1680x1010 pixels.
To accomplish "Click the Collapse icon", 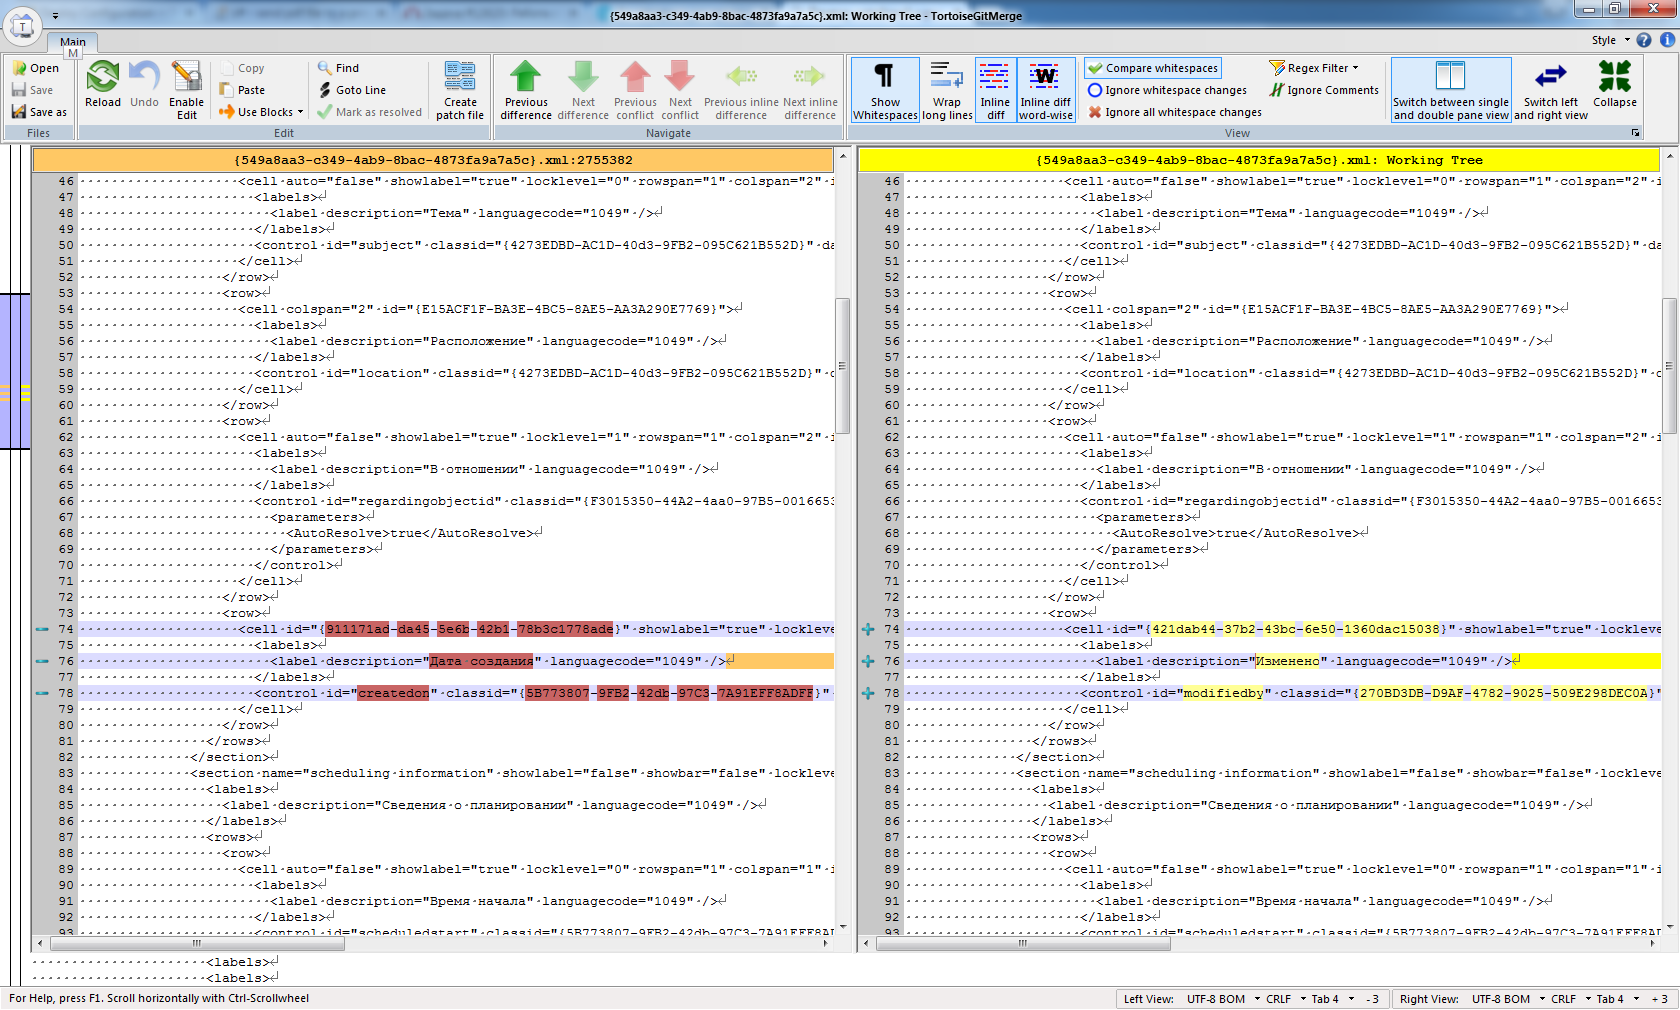I will point(1614,78).
